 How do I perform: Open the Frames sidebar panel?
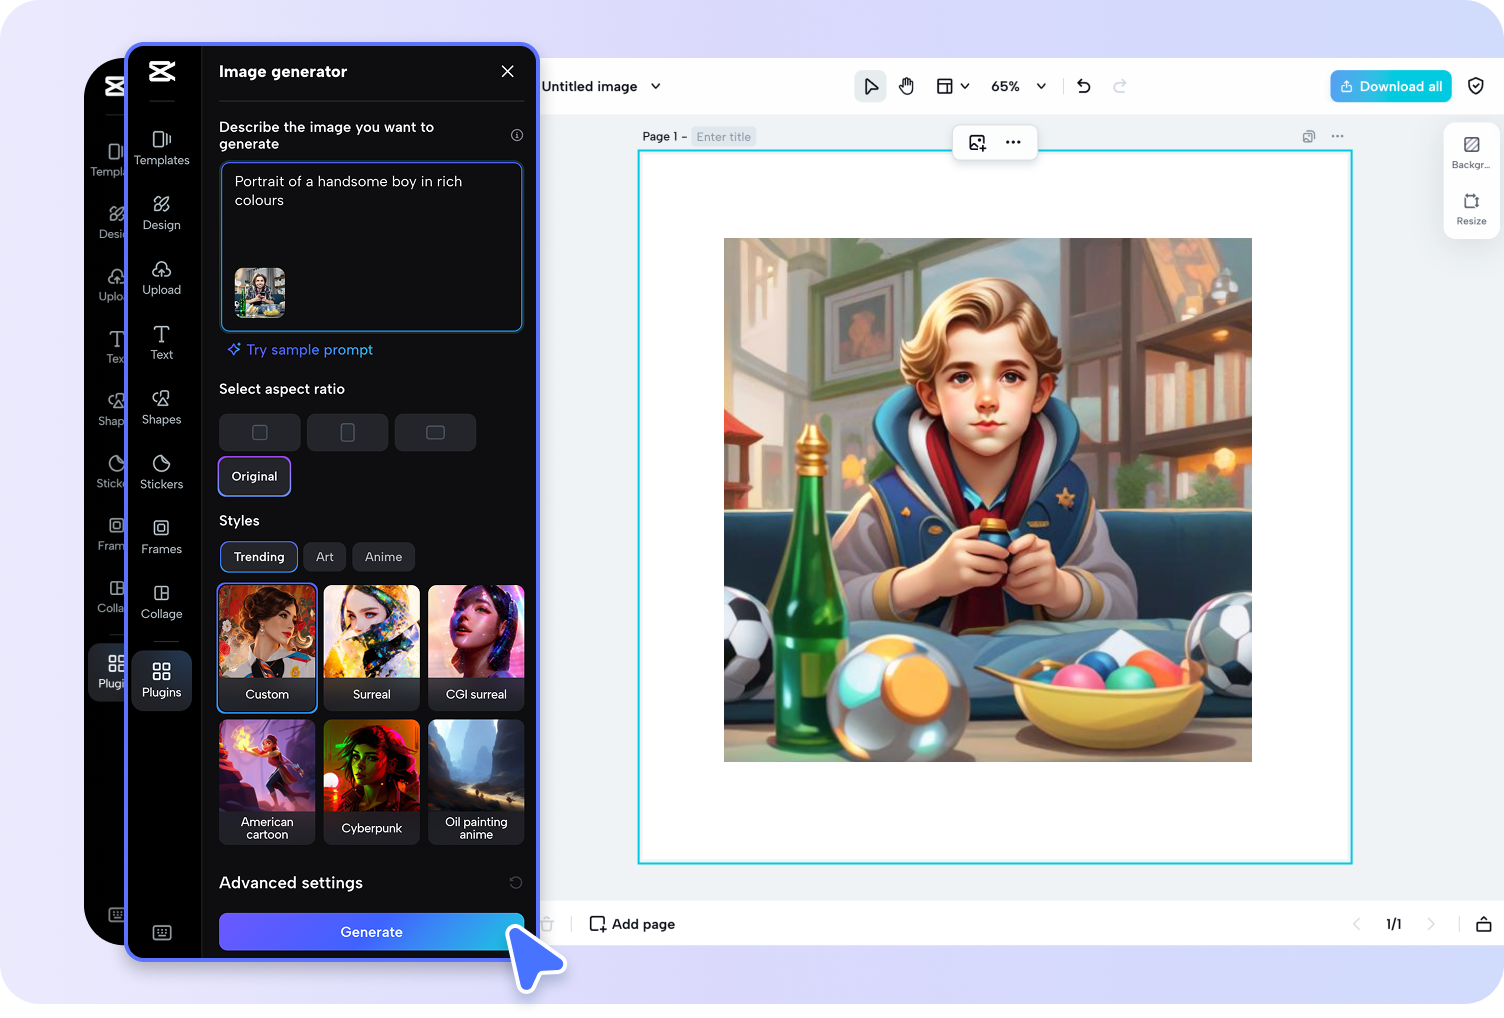pyautogui.click(x=161, y=537)
